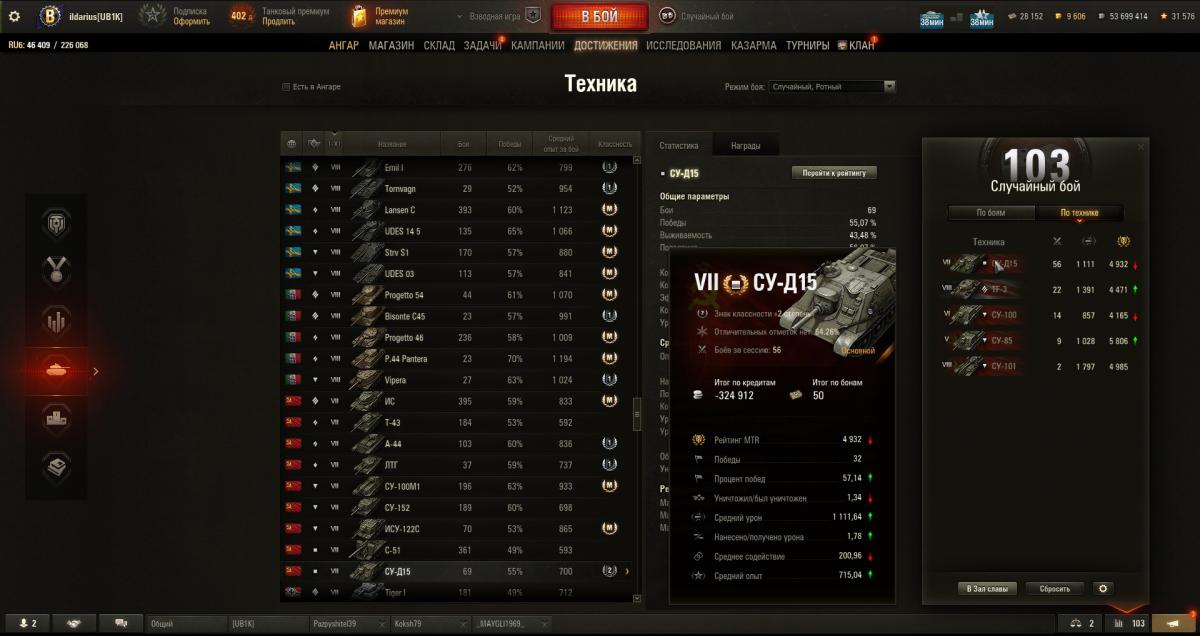The image size is (1200, 636).
Task: Click the Premium shop bag icon
Action: 361,16
